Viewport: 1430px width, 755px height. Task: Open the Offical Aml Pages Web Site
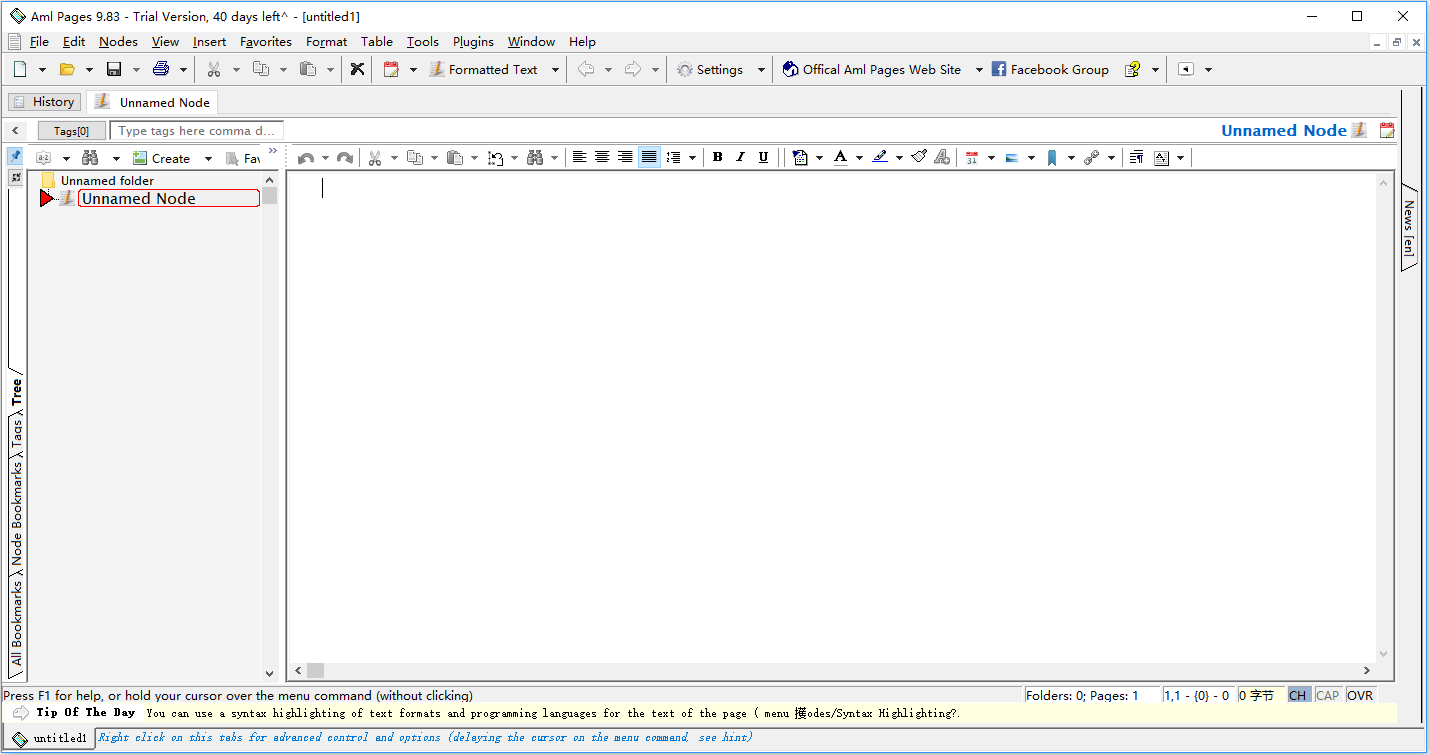pos(872,69)
